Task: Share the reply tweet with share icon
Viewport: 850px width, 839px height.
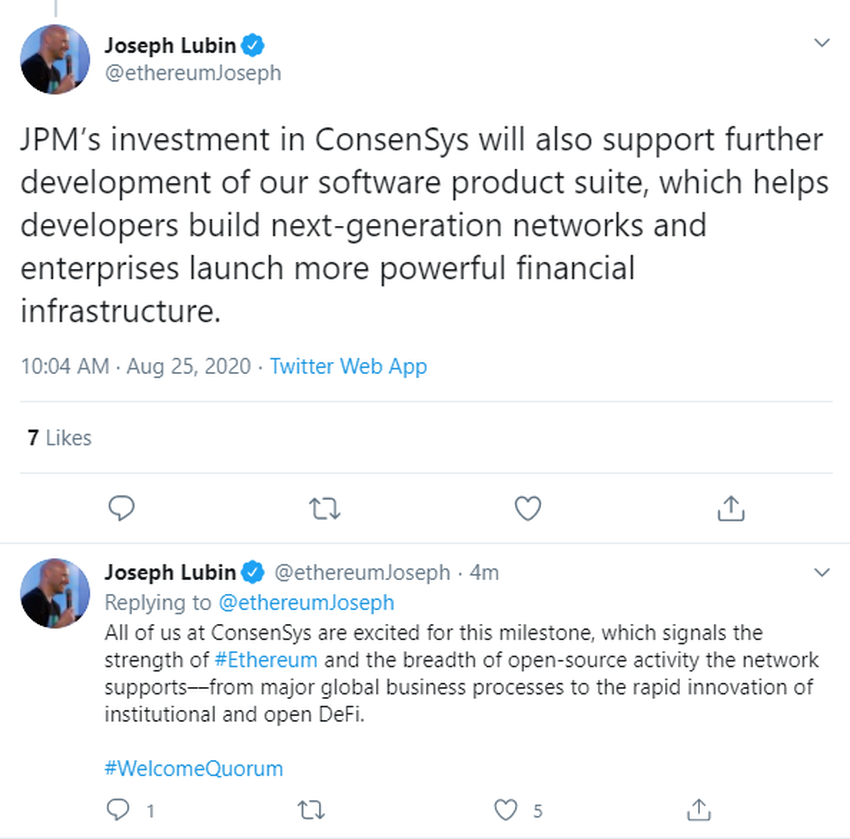Action: 699,810
